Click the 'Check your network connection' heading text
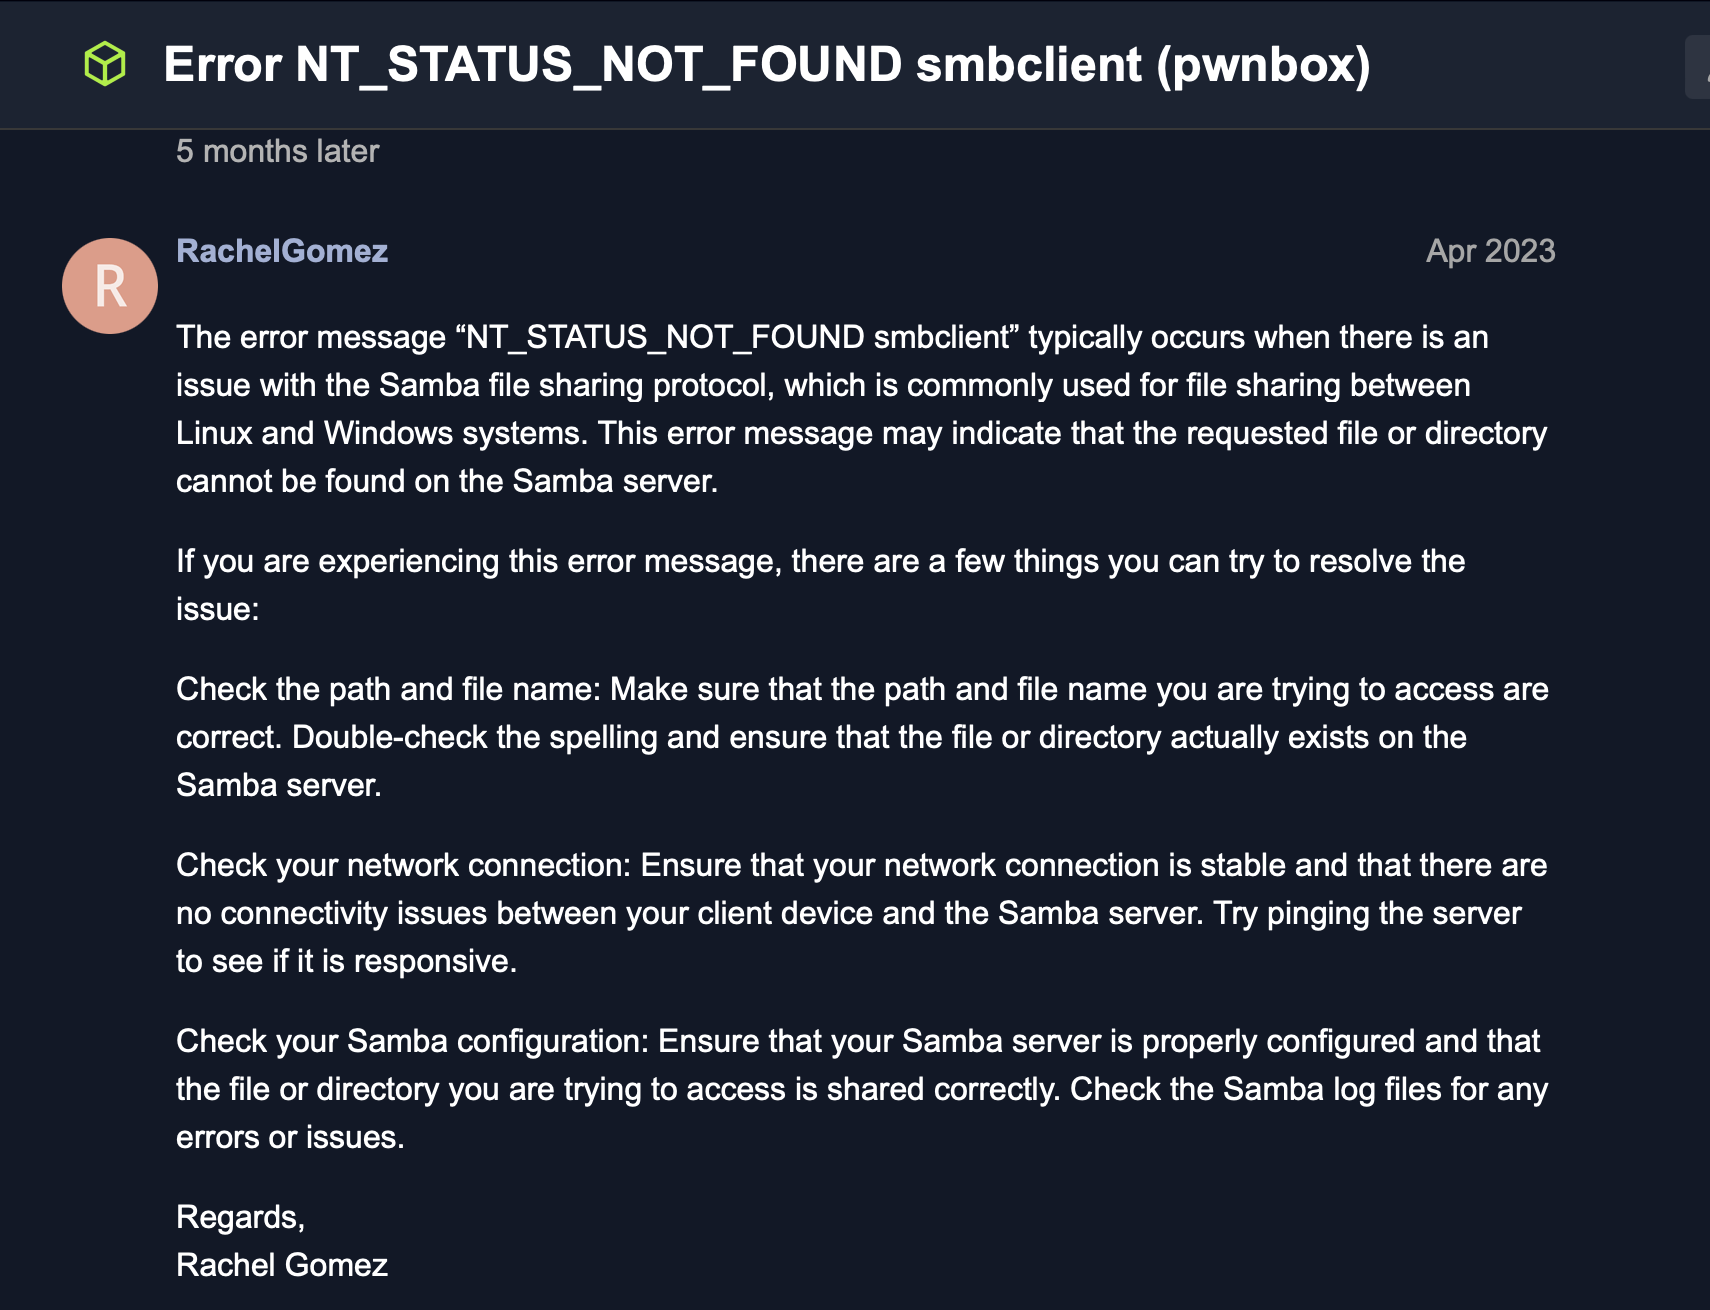Screen dimensions: 1710x1310 (x=403, y=866)
